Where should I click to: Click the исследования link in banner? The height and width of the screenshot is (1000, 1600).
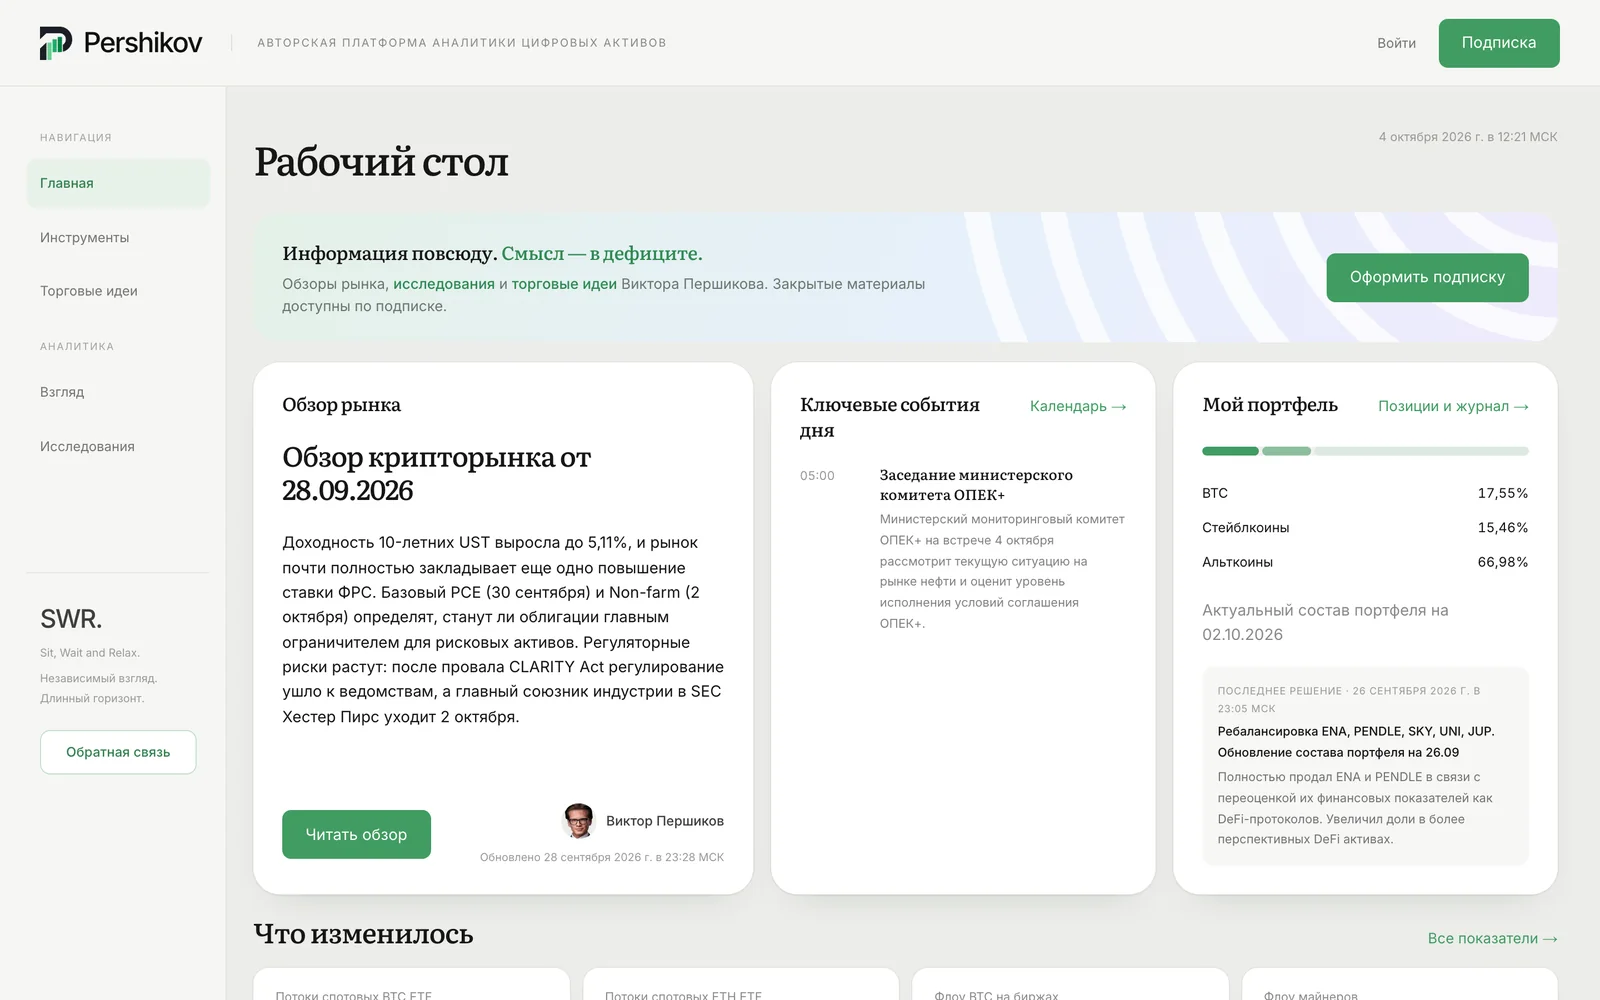[444, 284]
